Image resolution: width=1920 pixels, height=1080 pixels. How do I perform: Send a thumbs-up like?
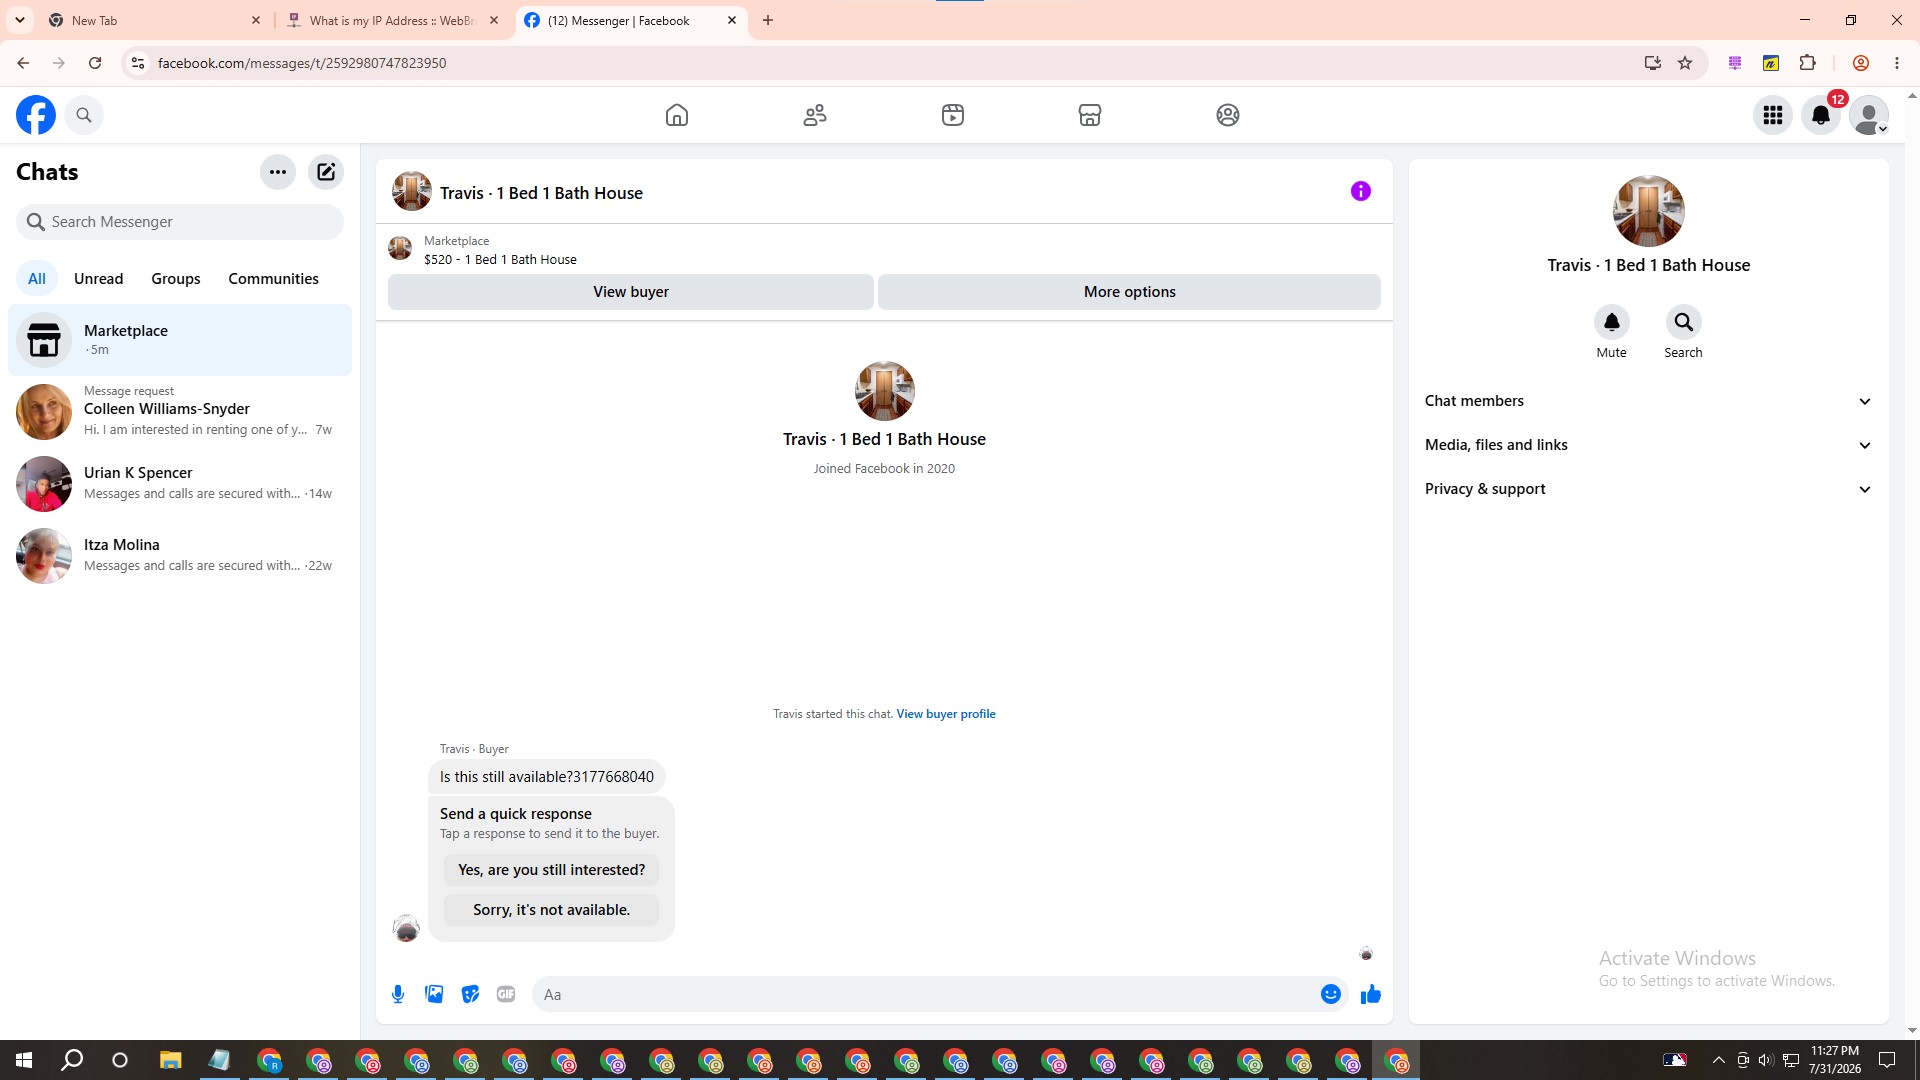1371,994
